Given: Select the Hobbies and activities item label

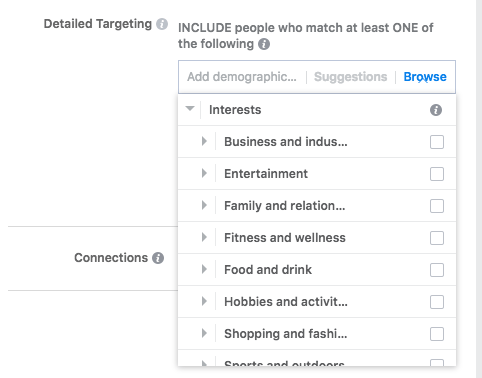Looking at the screenshot, I should pyautogui.click(x=286, y=302).
